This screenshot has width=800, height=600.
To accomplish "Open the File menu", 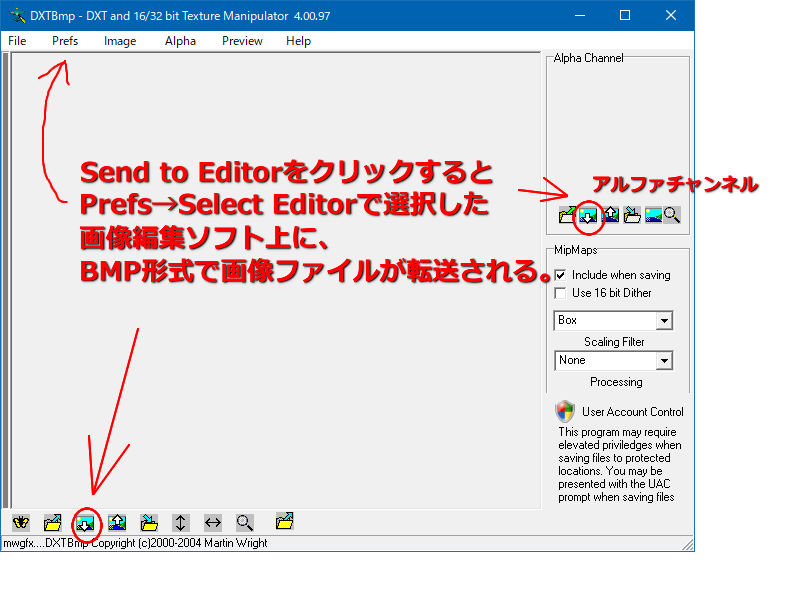I will tap(17, 41).
